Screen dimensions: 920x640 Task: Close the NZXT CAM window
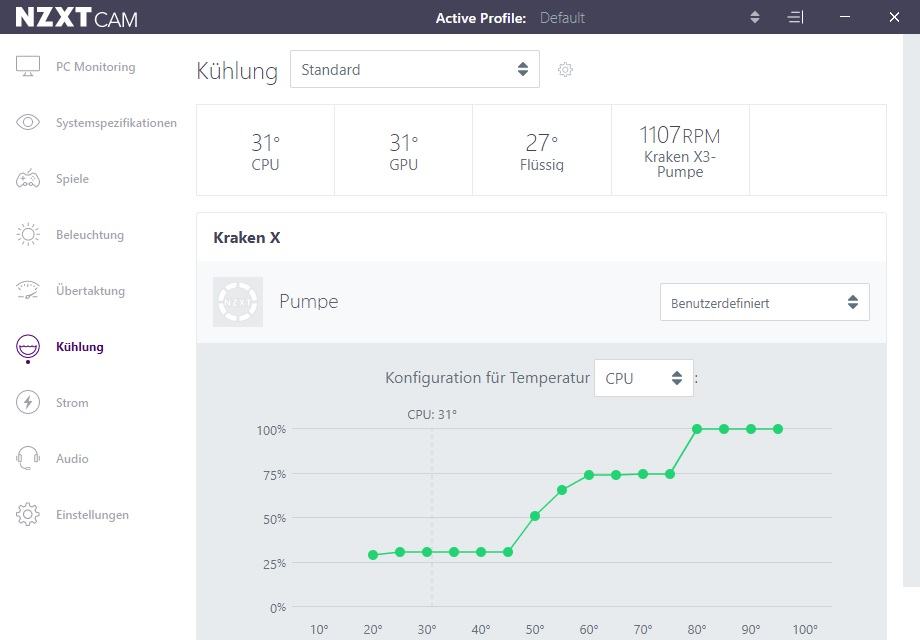click(x=894, y=17)
